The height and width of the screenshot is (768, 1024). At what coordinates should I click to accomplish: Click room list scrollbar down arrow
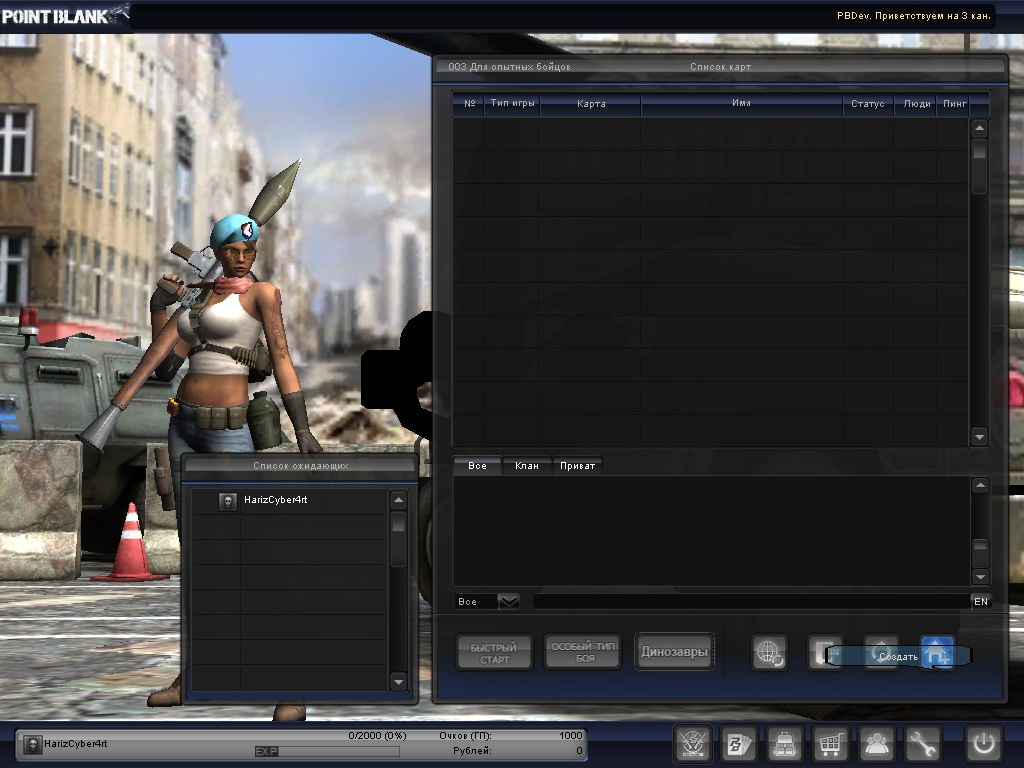point(979,436)
